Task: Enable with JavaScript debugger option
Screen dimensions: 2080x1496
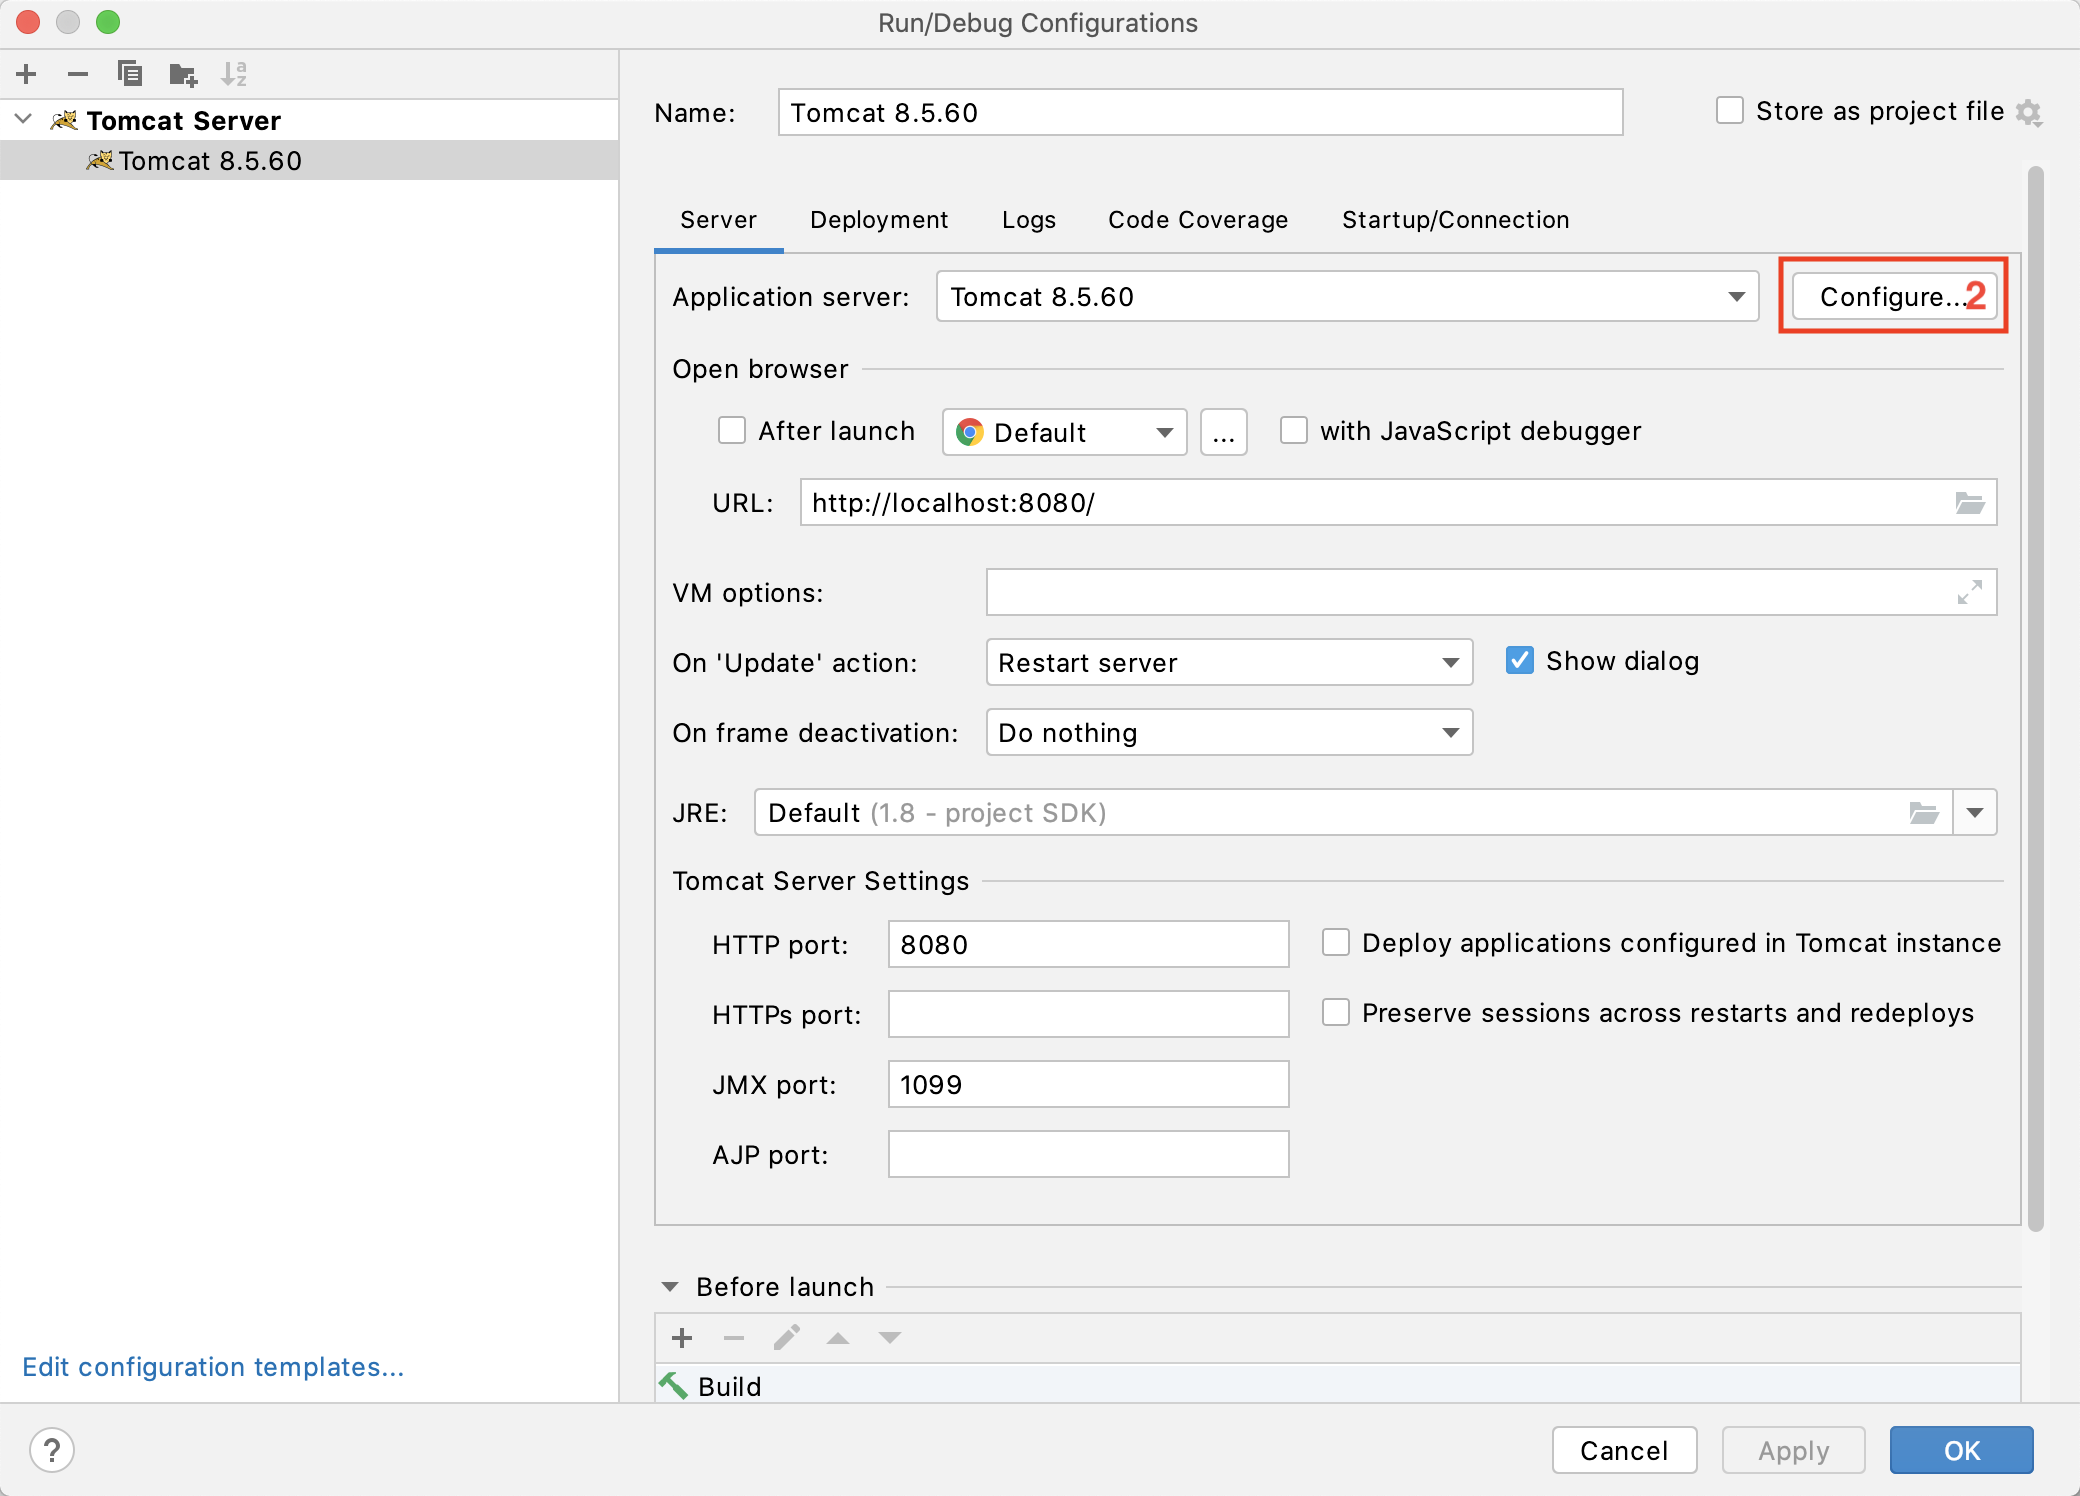Action: 1294,430
